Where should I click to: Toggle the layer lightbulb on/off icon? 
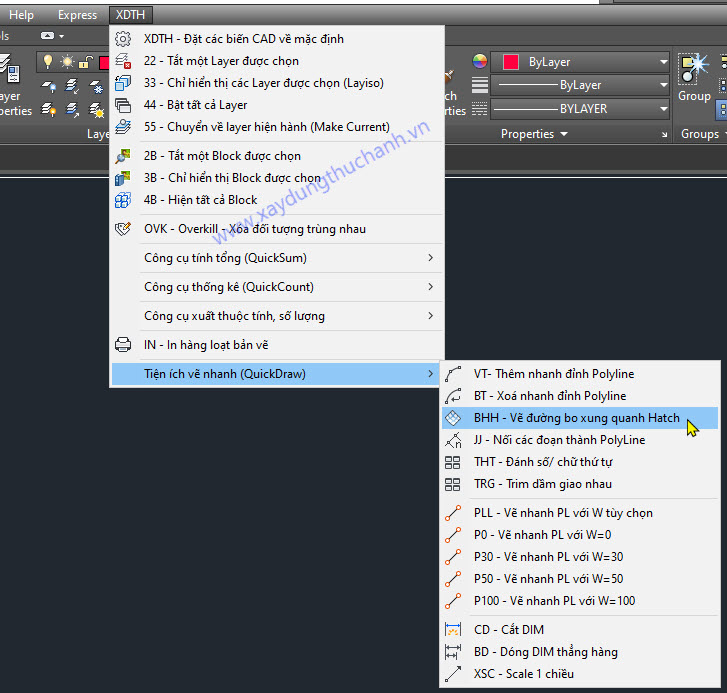coord(47,62)
